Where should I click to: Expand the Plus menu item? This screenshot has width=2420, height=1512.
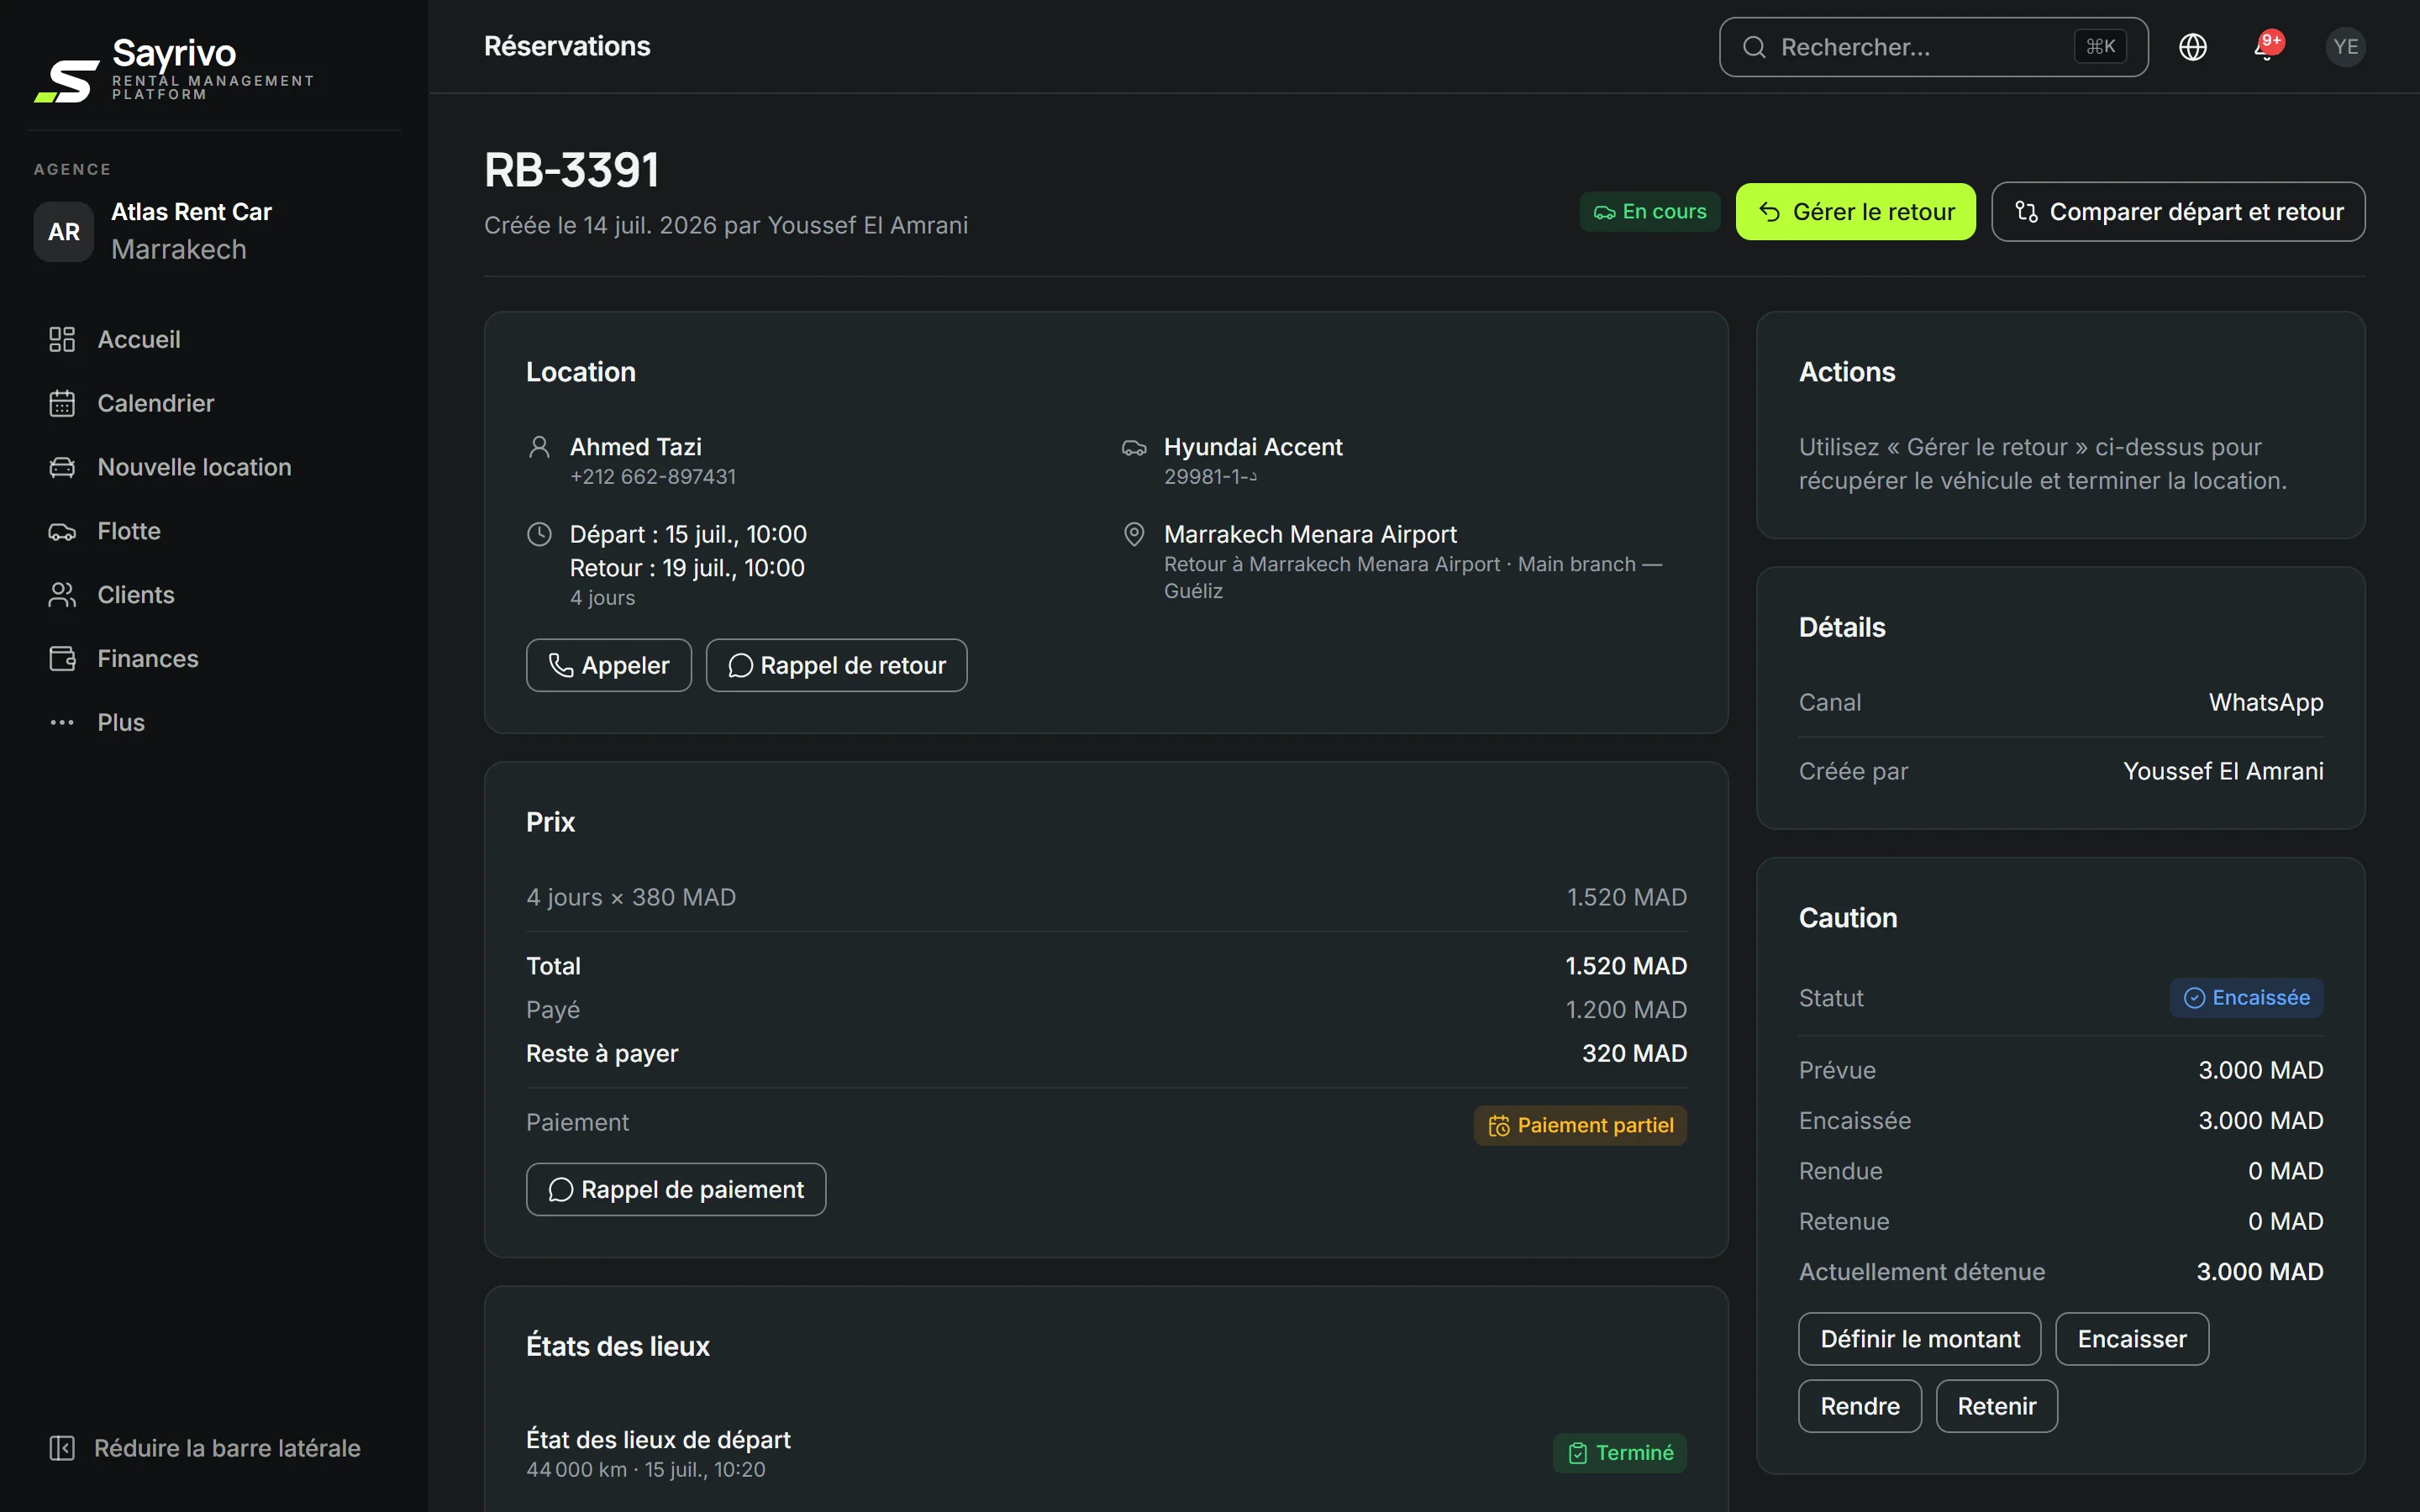(214, 722)
